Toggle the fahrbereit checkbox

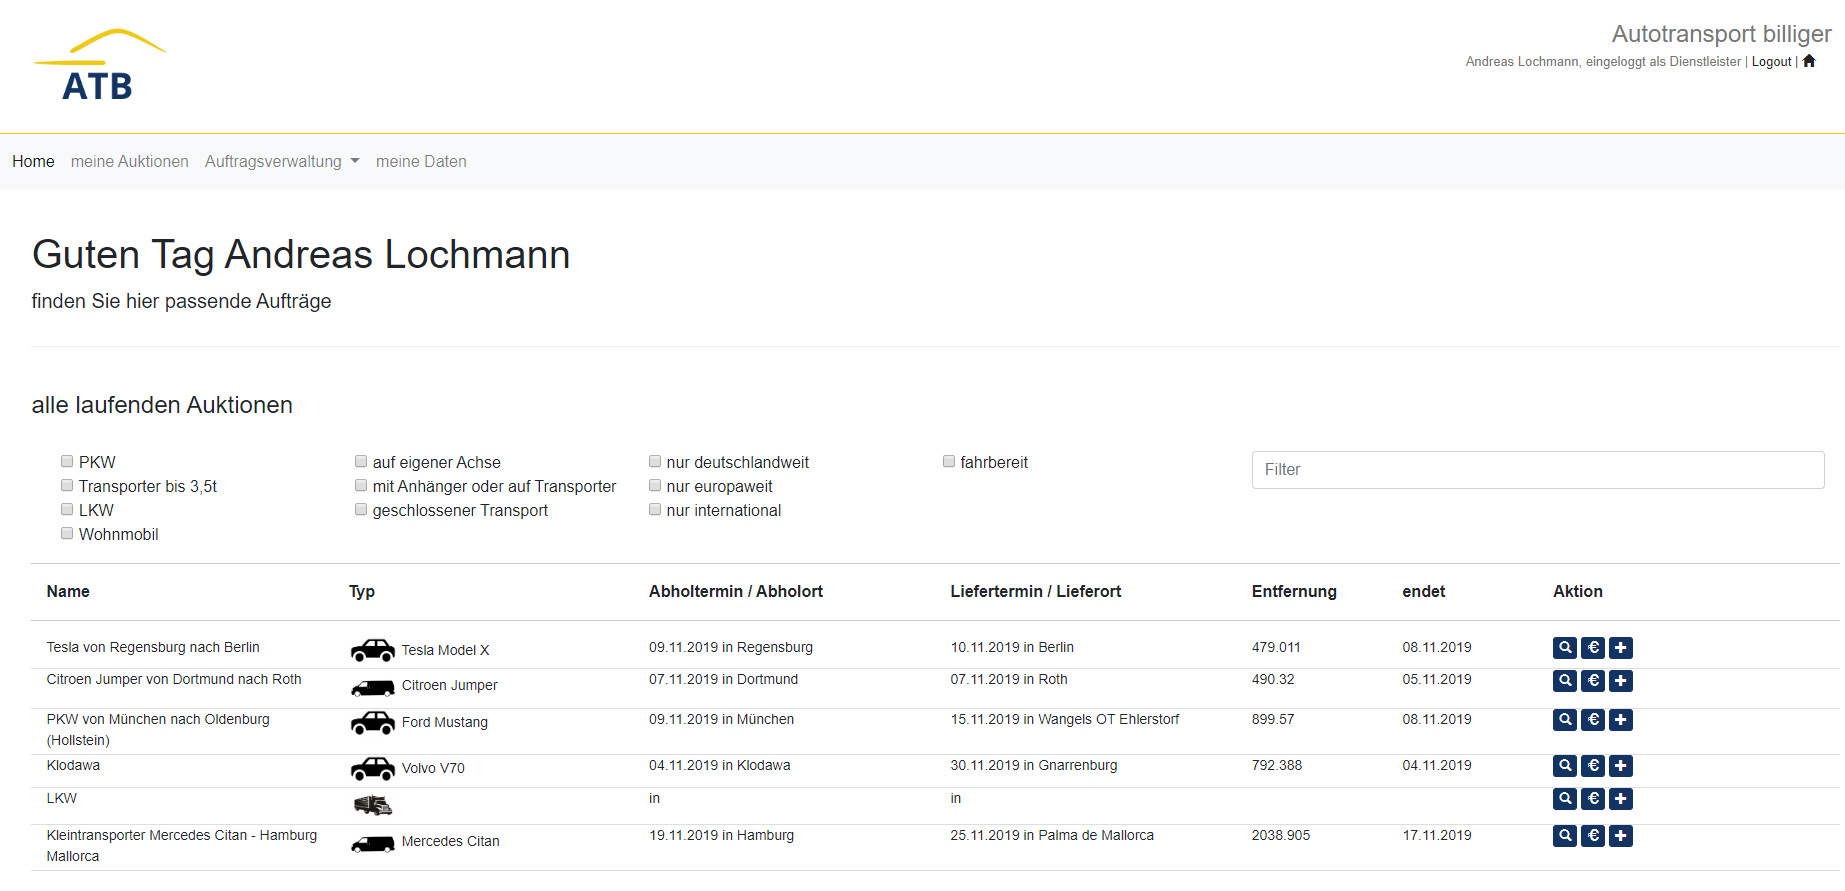click(x=949, y=461)
